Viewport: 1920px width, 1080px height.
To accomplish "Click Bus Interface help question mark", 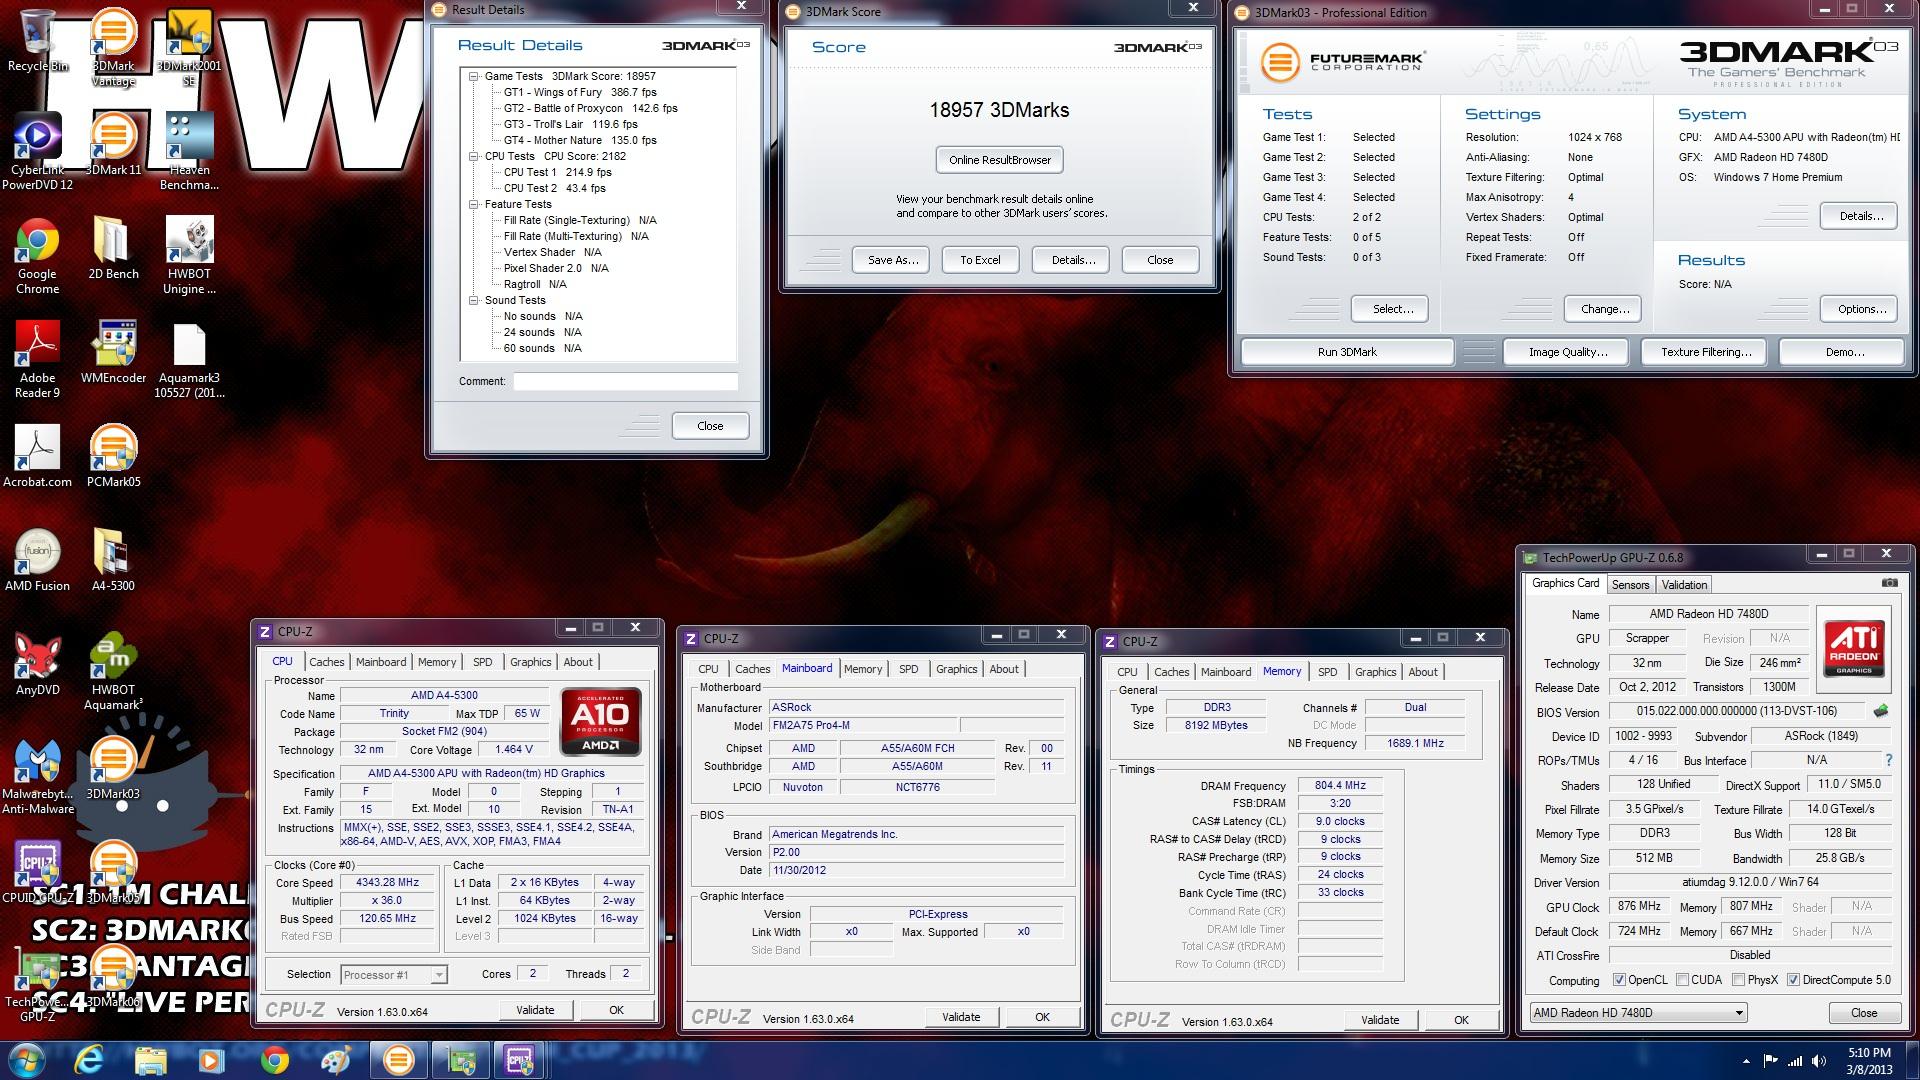I will pyautogui.click(x=1888, y=760).
